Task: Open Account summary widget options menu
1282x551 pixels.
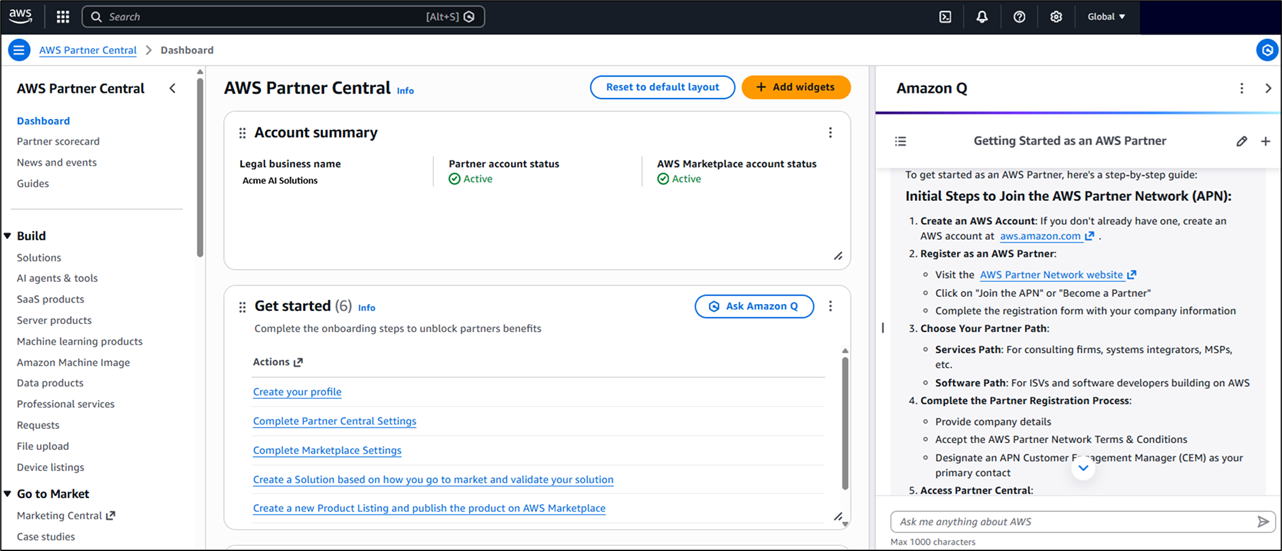Action: 830,133
